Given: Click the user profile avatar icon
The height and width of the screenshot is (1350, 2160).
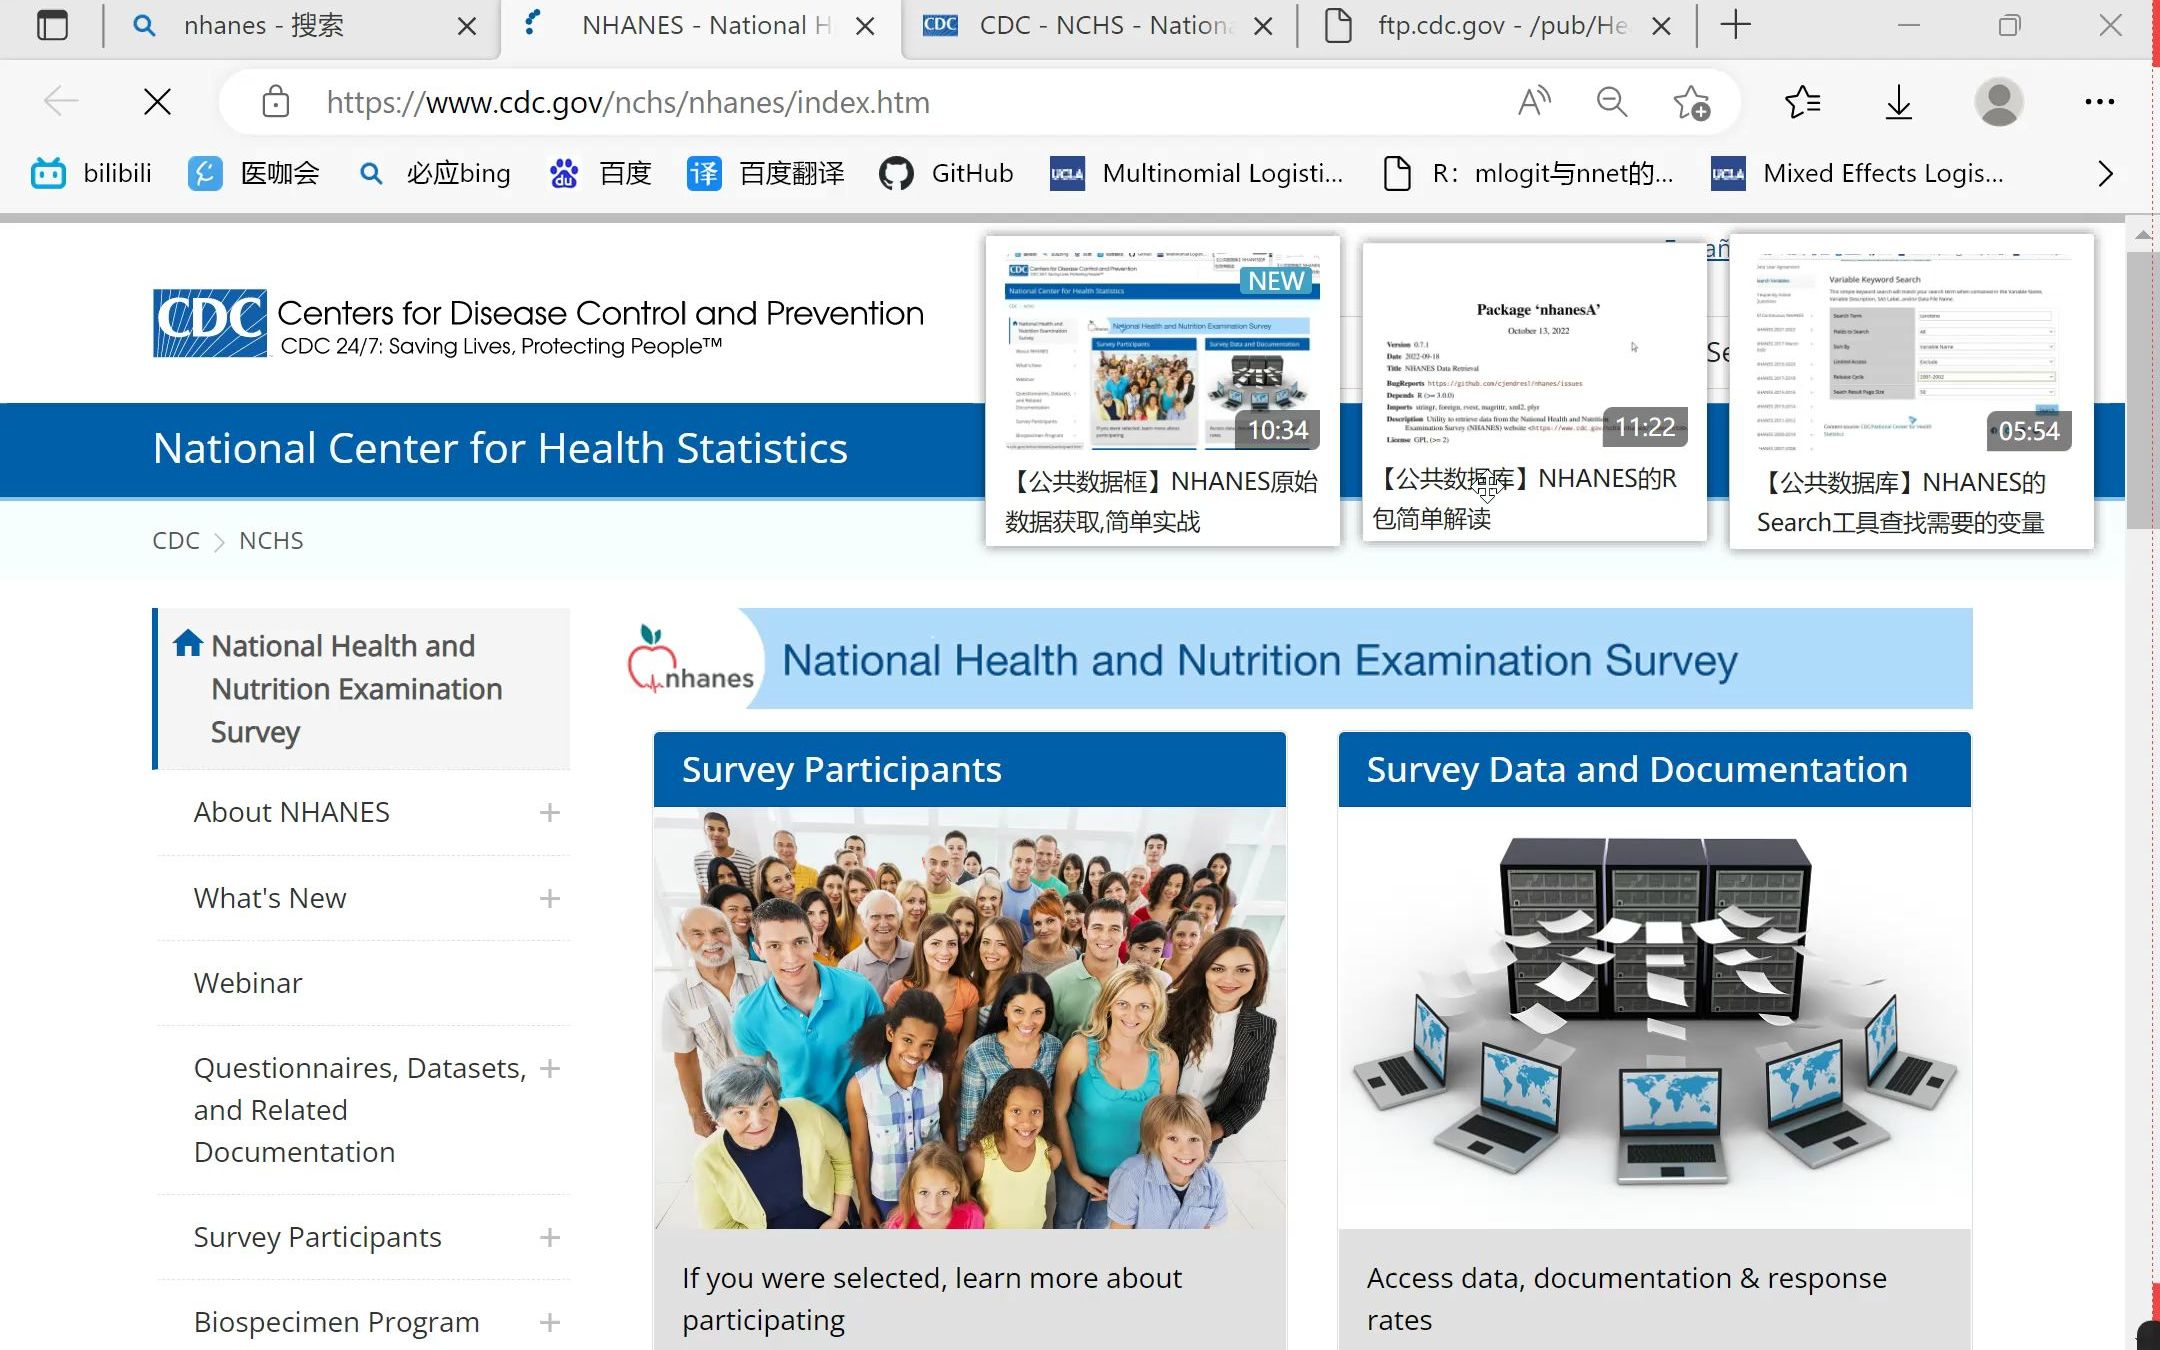Looking at the screenshot, I should pos(1998,101).
